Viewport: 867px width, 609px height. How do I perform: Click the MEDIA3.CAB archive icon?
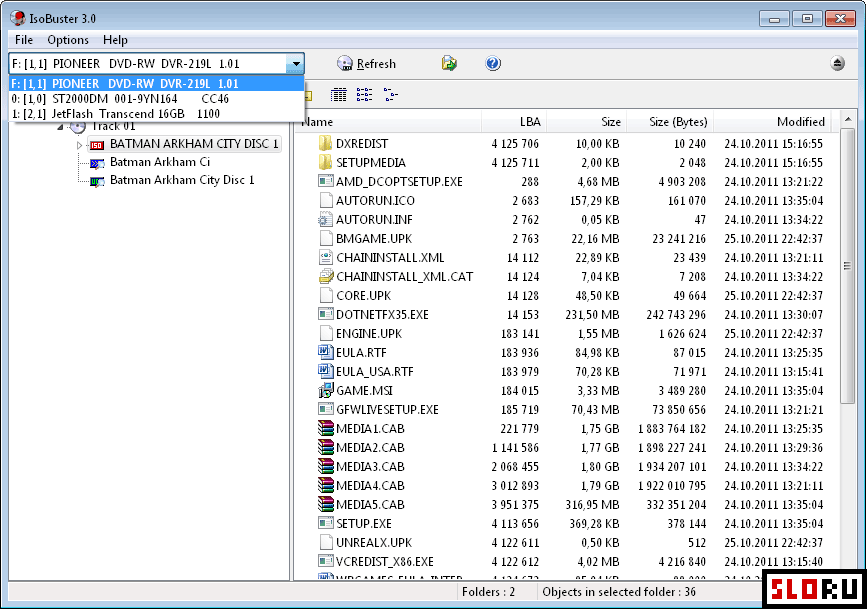(x=326, y=466)
